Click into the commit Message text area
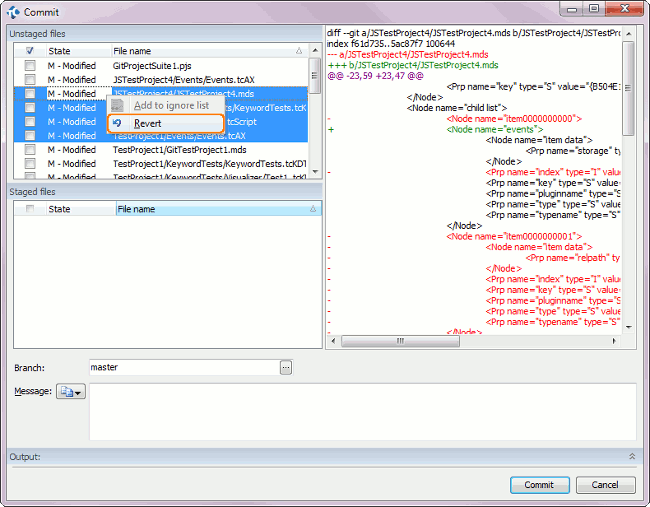Screen dimensions: 650x507 362,411
